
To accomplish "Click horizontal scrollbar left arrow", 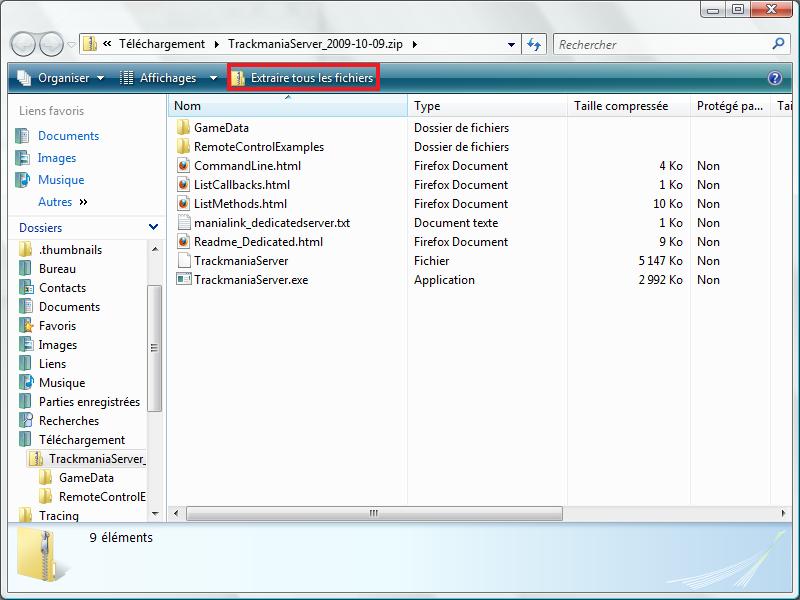I will [x=176, y=513].
